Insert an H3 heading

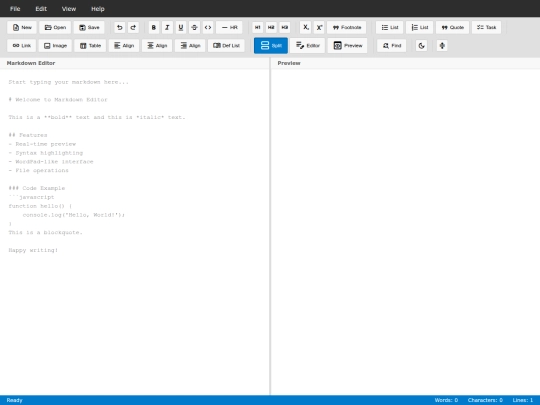(x=284, y=28)
